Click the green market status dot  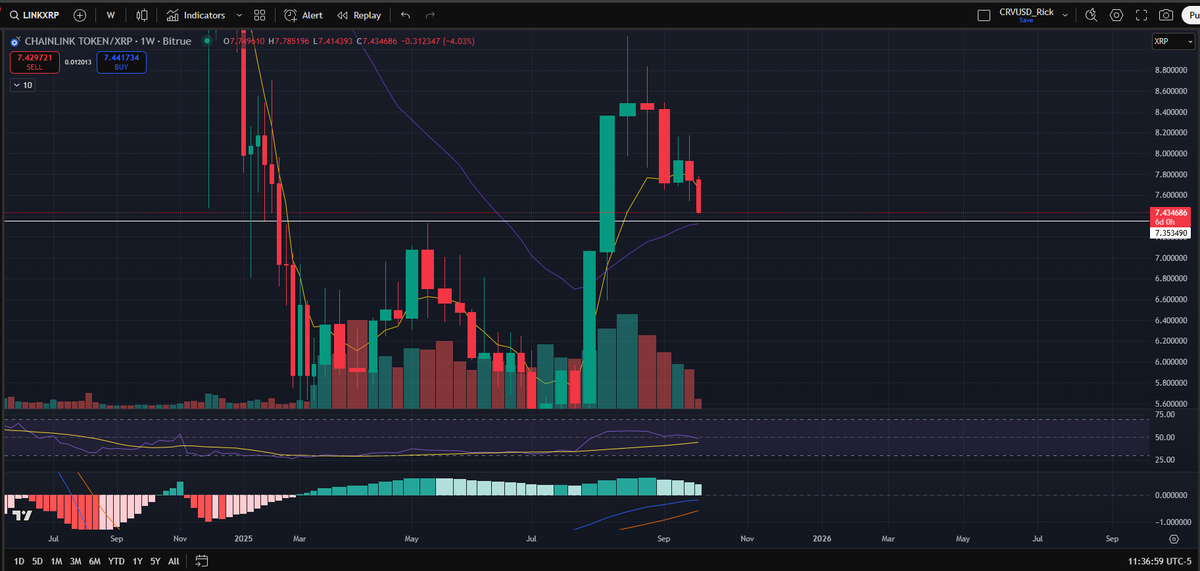coord(205,41)
